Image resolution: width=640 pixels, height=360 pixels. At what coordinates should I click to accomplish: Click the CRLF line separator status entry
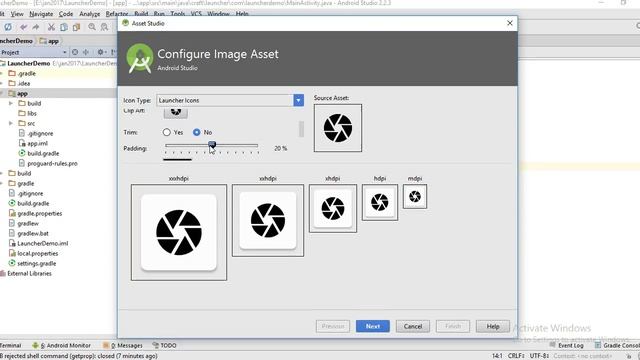point(516,356)
